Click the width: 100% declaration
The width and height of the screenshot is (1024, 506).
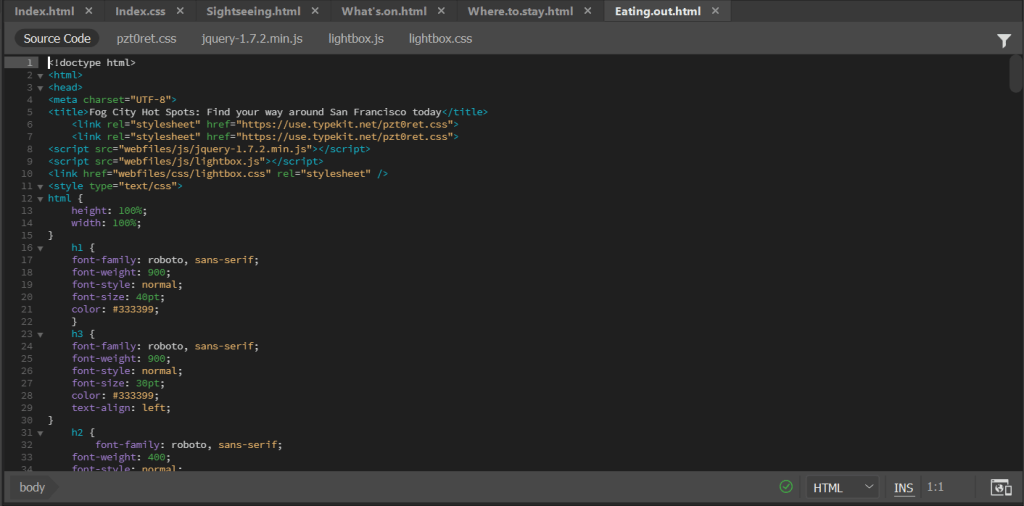point(106,223)
